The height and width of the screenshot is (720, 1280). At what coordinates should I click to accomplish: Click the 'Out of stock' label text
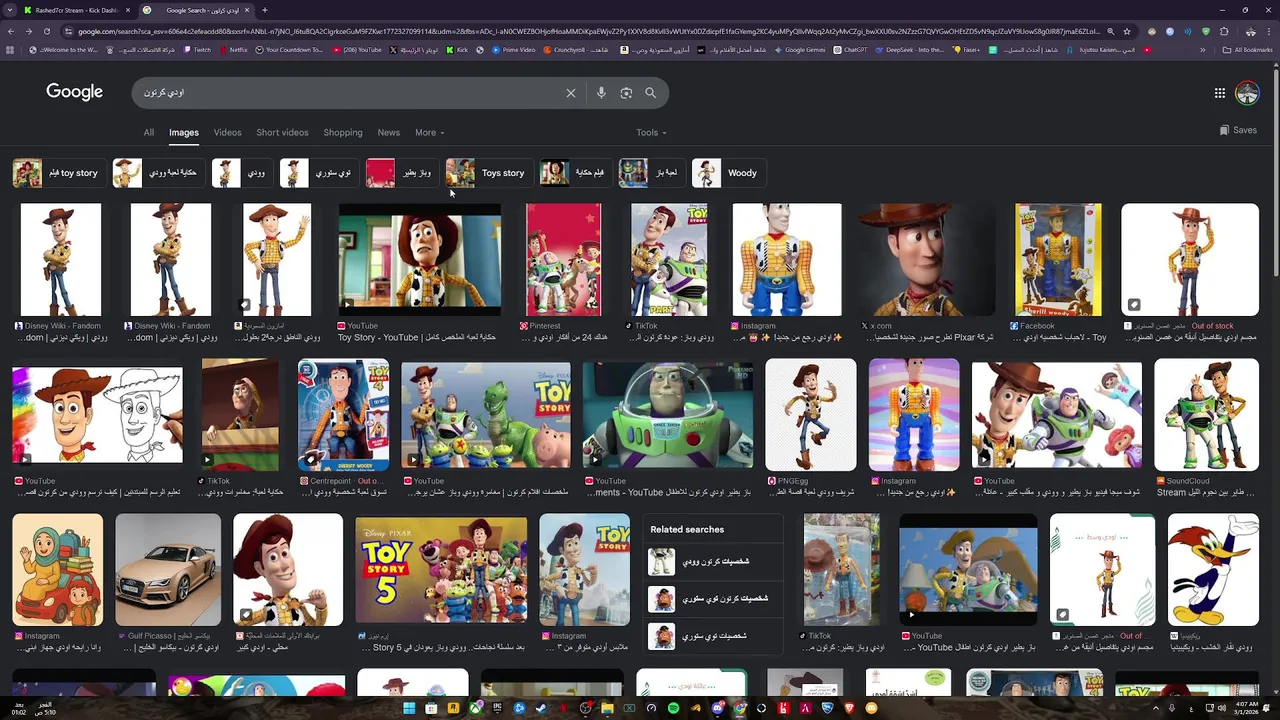pos(1212,326)
